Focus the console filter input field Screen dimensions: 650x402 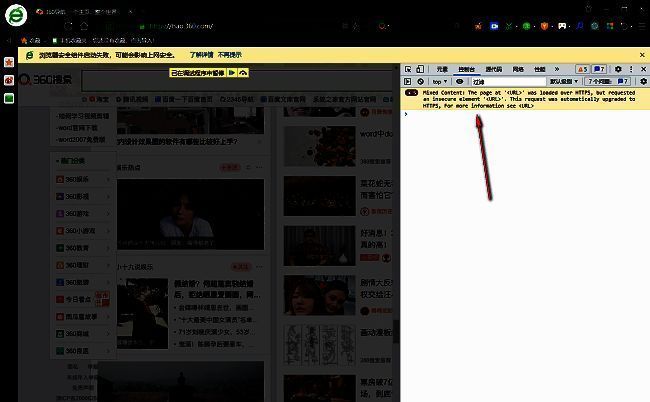[509, 82]
